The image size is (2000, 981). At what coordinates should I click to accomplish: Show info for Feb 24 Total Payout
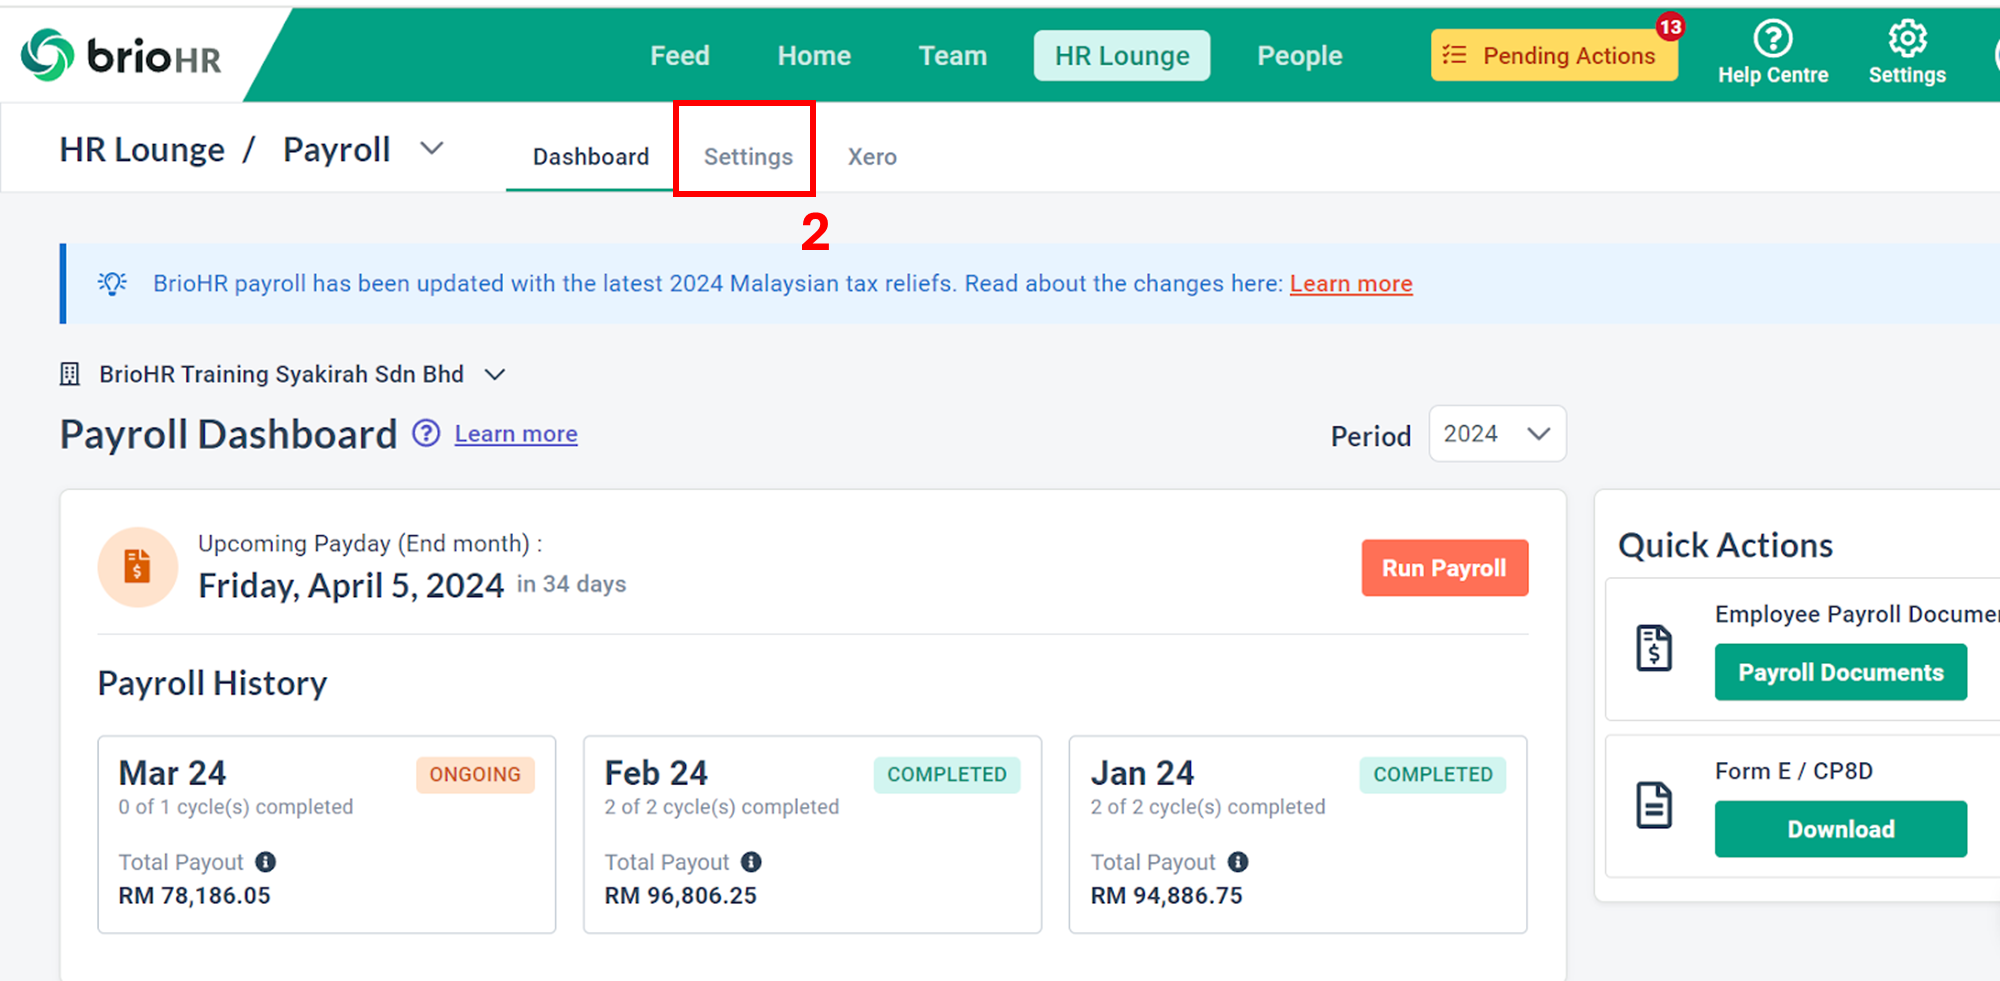[751, 862]
